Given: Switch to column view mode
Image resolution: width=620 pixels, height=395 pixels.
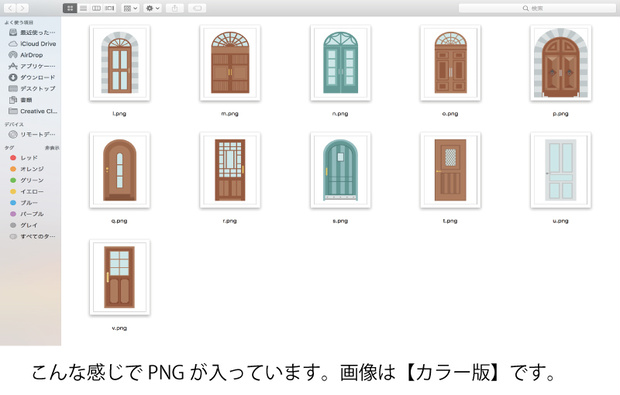Looking at the screenshot, I should click(x=96, y=8).
